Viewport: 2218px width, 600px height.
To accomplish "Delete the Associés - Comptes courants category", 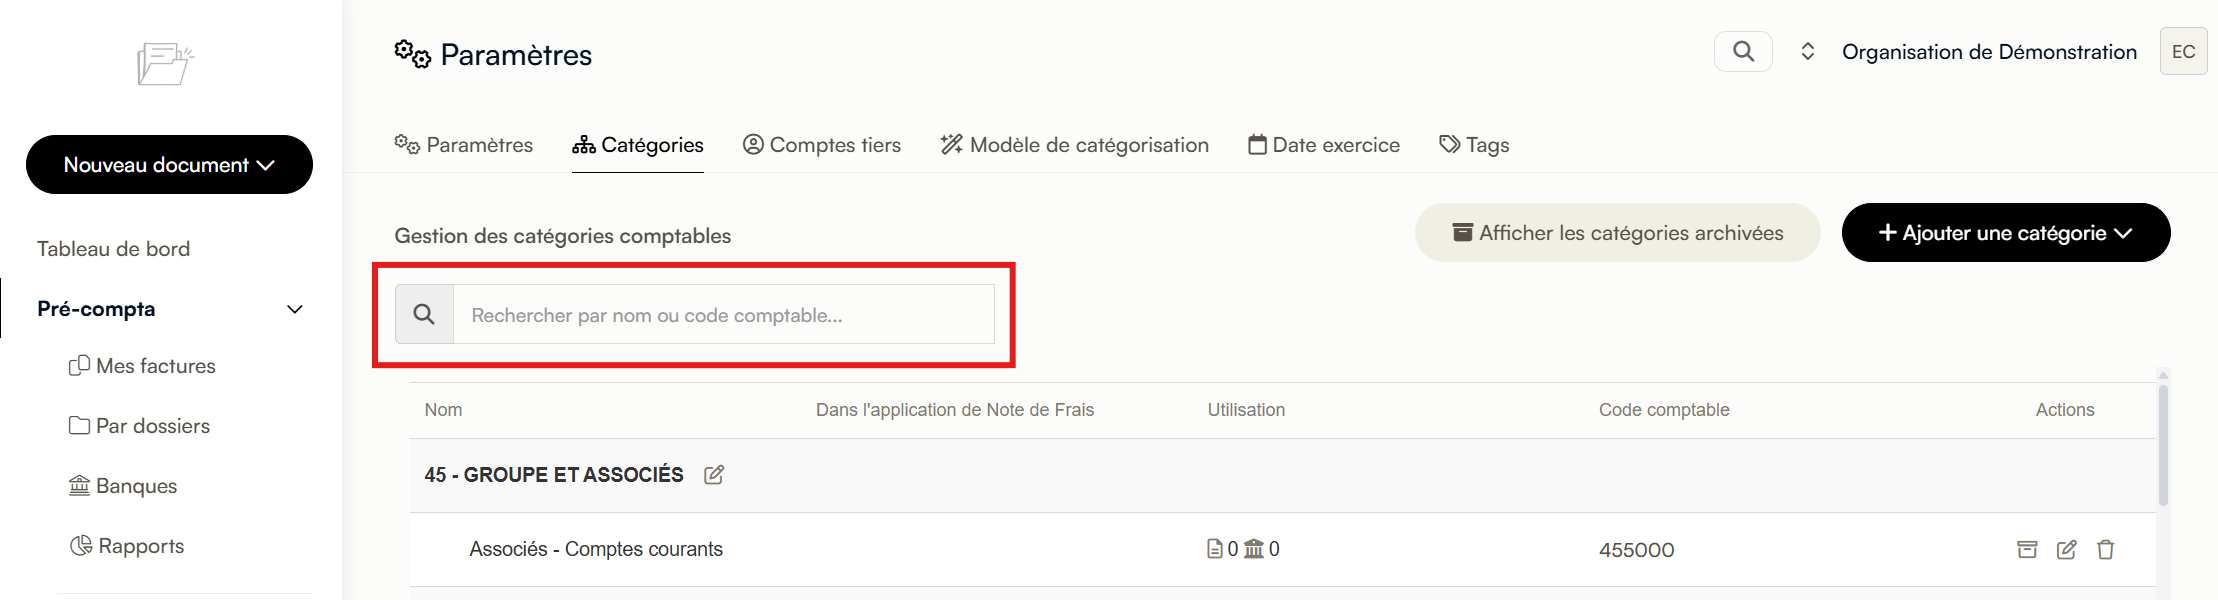I will [x=2105, y=549].
